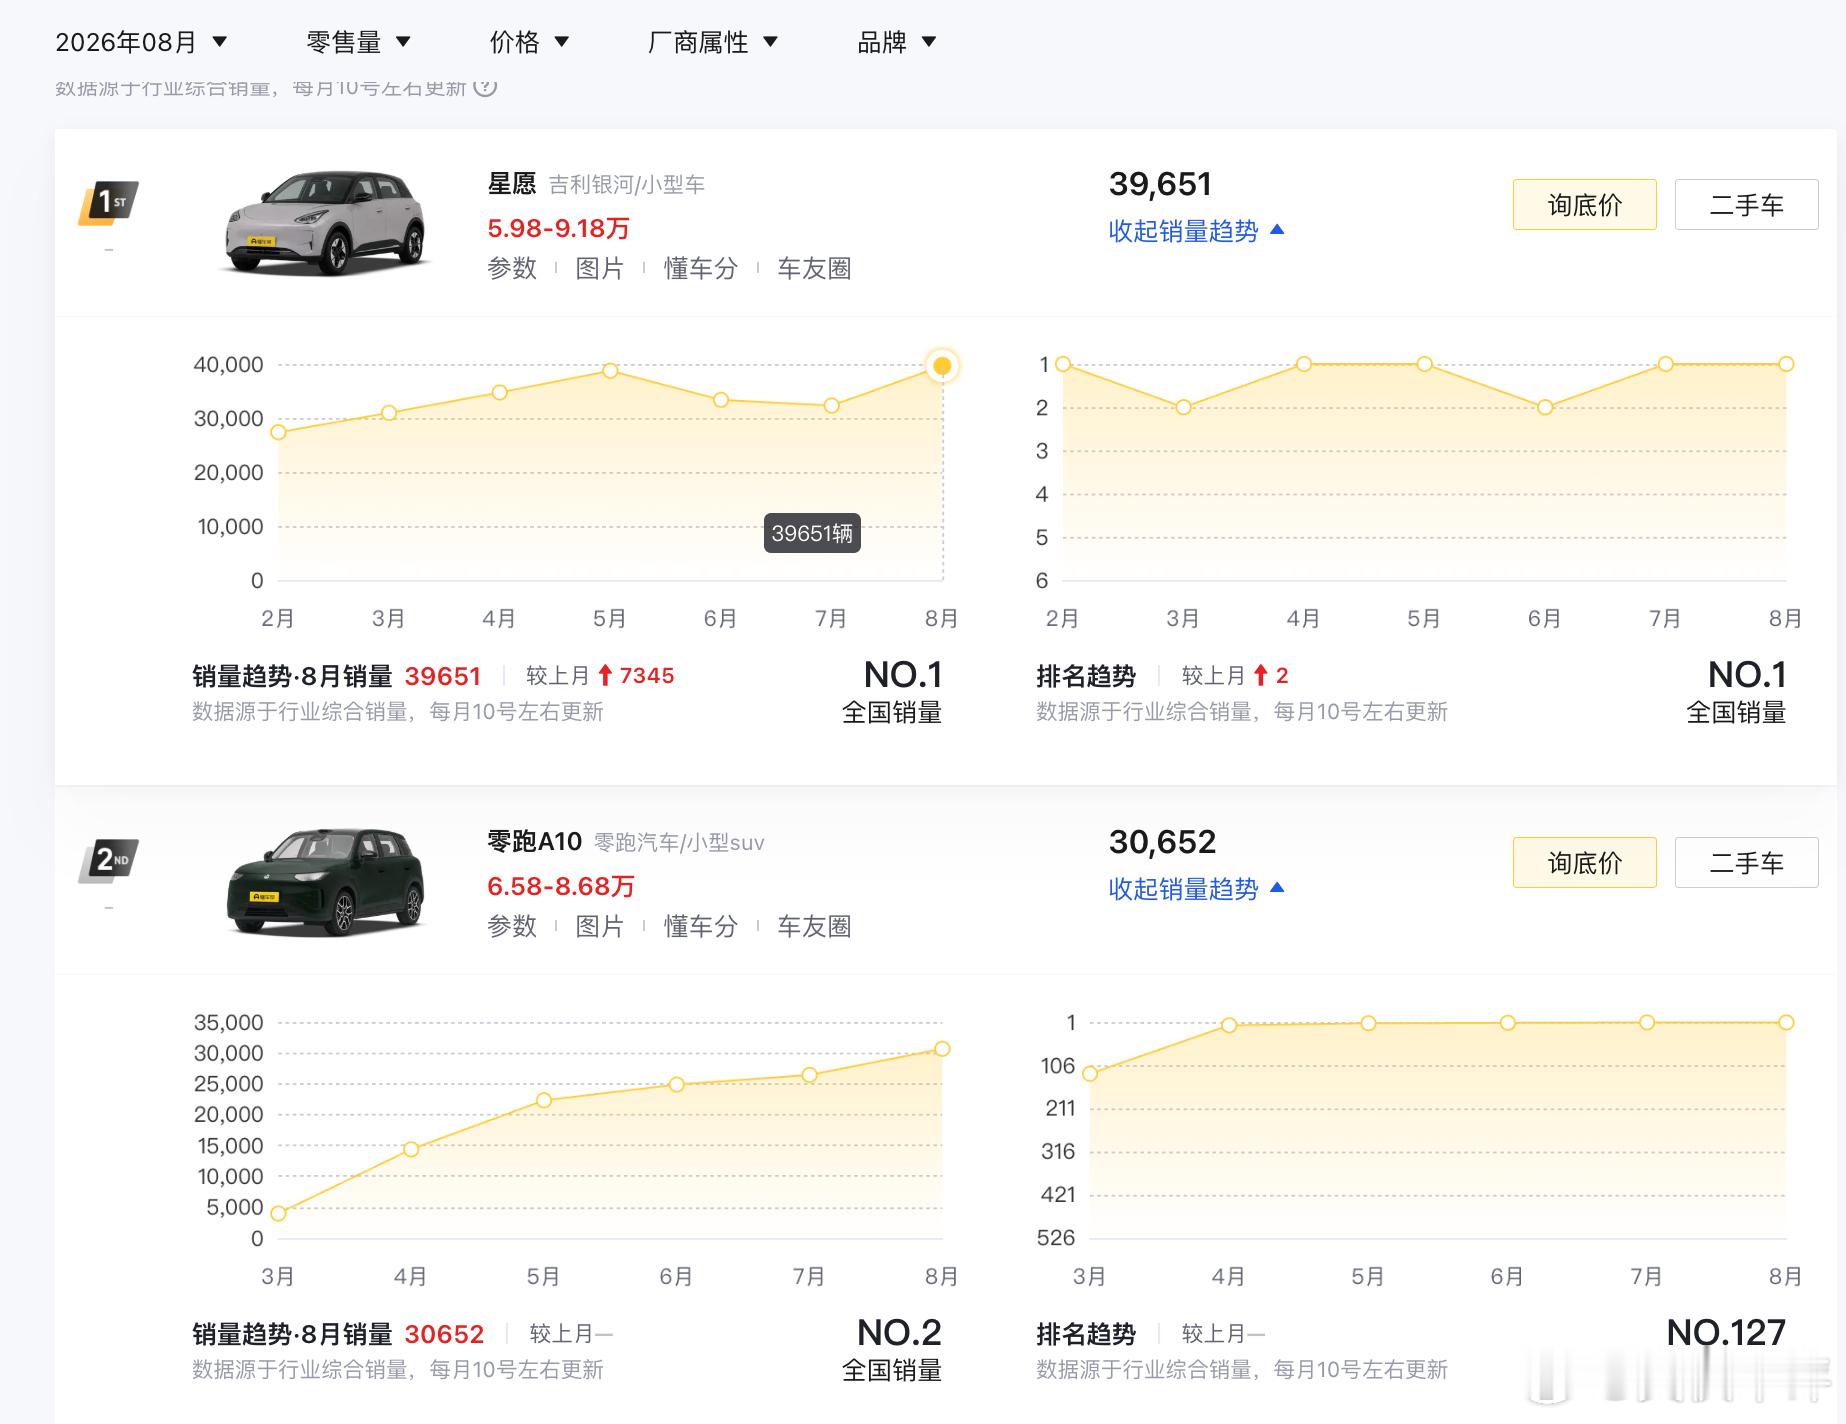
Task: Open the 品牌 dropdown filter
Action: tap(897, 42)
